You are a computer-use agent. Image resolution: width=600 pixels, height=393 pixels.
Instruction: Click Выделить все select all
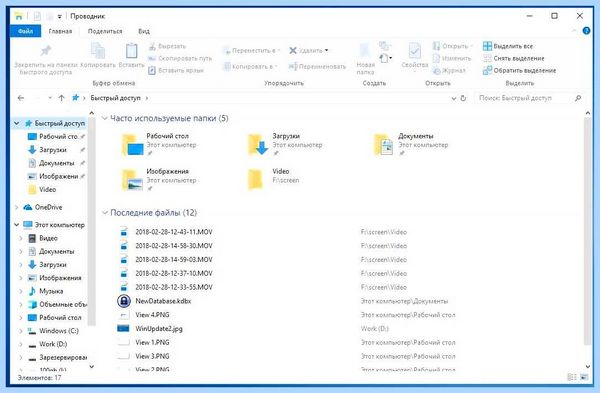pos(508,46)
